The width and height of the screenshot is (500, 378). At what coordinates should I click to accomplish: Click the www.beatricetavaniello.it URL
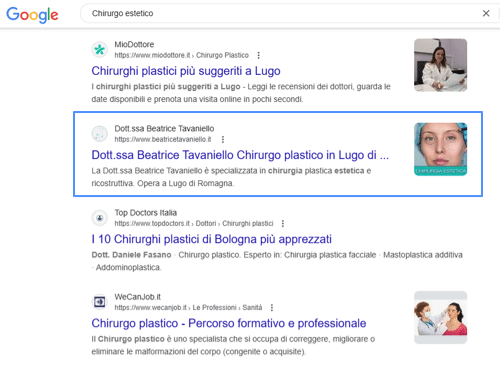click(x=163, y=139)
